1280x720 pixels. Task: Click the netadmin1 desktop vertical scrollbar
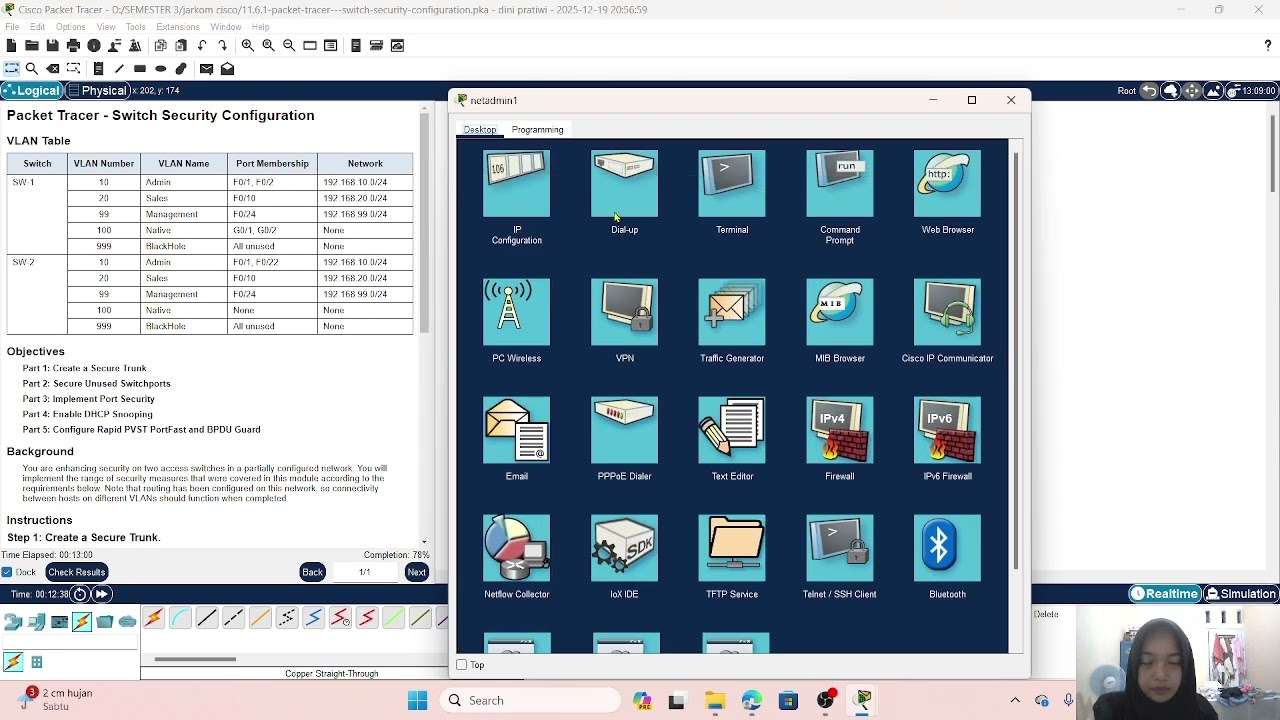coord(1016,360)
